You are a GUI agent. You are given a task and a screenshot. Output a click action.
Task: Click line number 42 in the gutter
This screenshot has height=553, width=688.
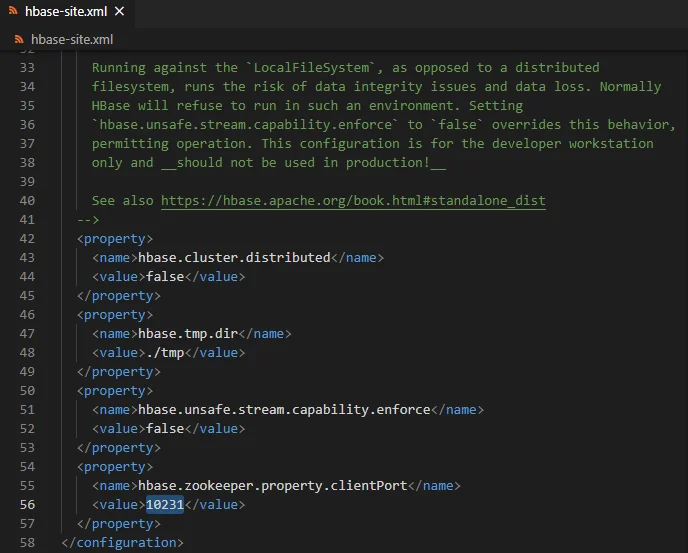pyautogui.click(x=26, y=238)
